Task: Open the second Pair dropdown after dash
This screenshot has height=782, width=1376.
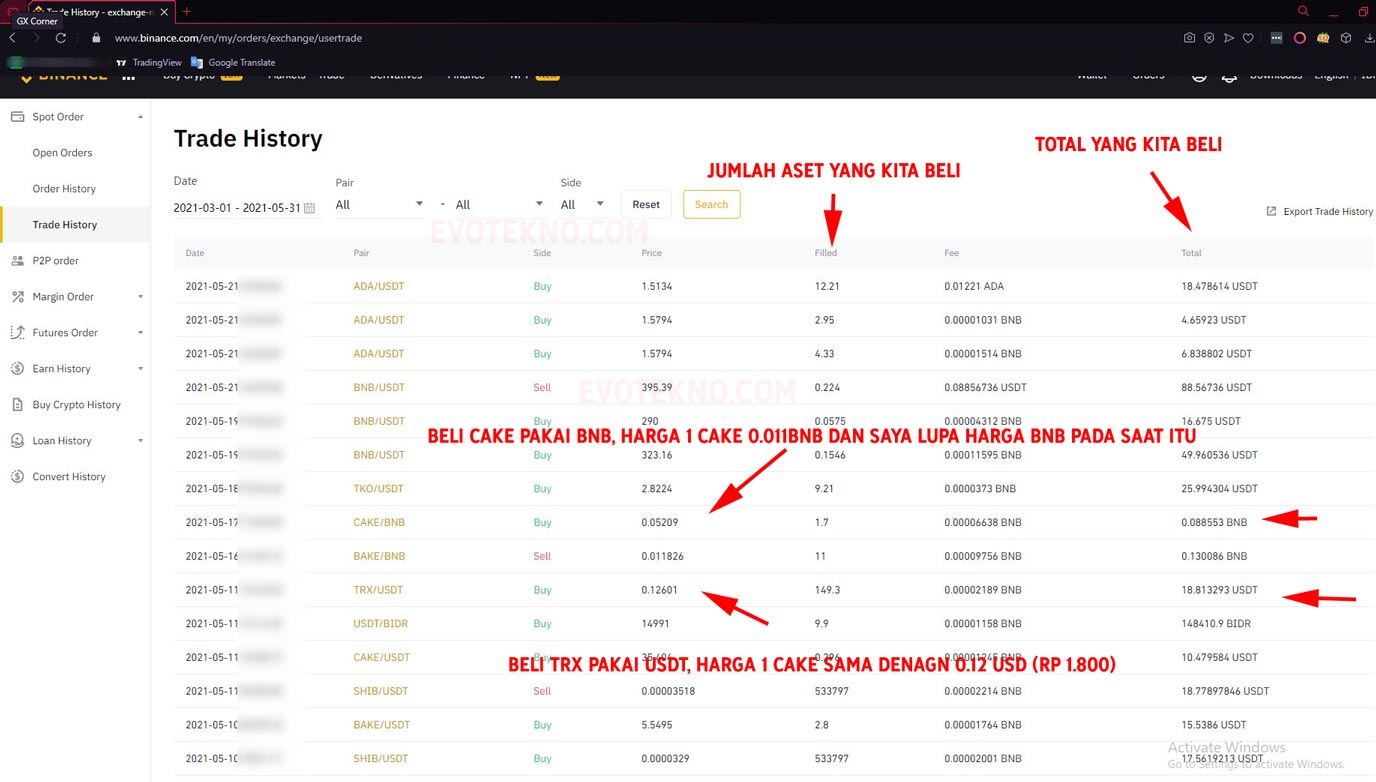Action: pyautogui.click(x=499, y=204)
